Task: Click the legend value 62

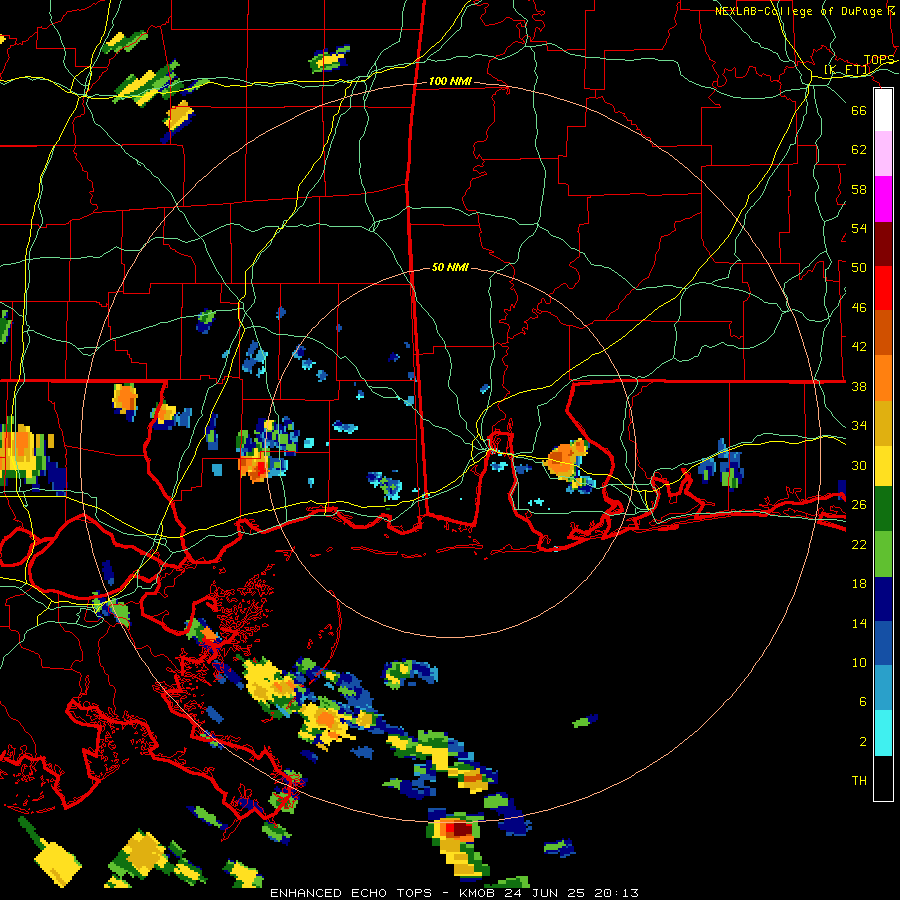Action: [x=859, y=149]
